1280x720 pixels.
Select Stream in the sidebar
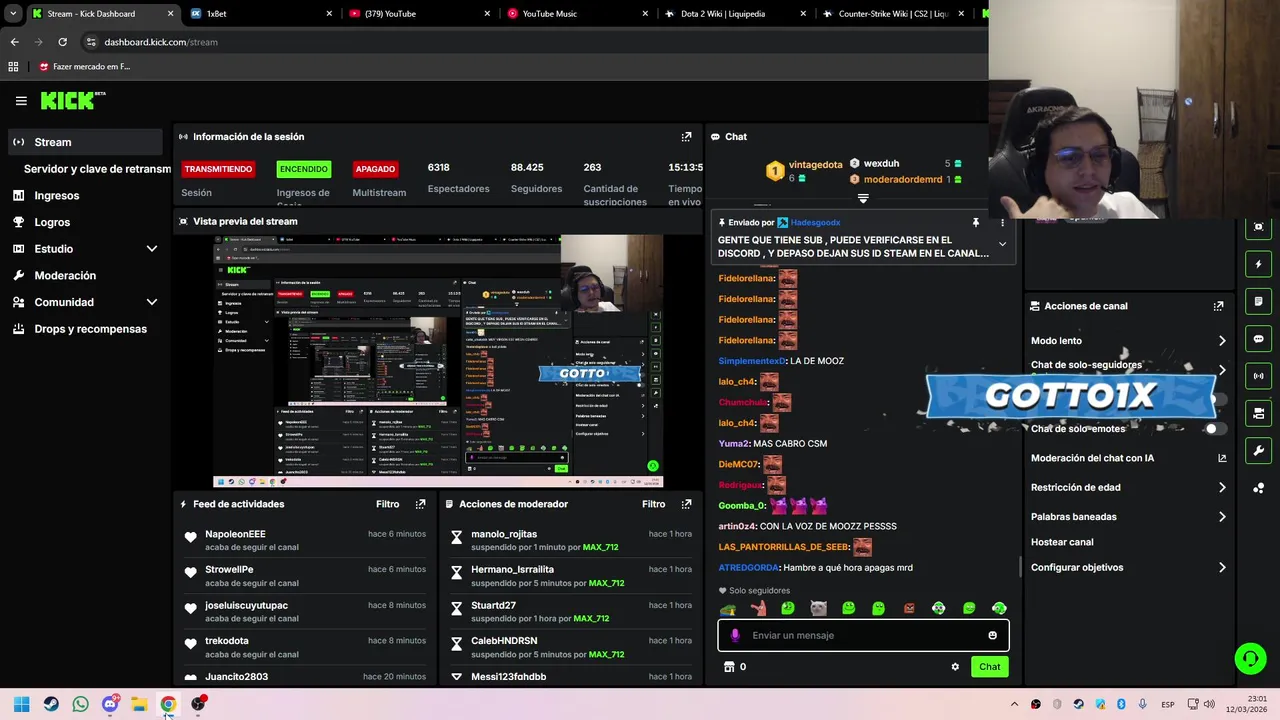[85, 142]
